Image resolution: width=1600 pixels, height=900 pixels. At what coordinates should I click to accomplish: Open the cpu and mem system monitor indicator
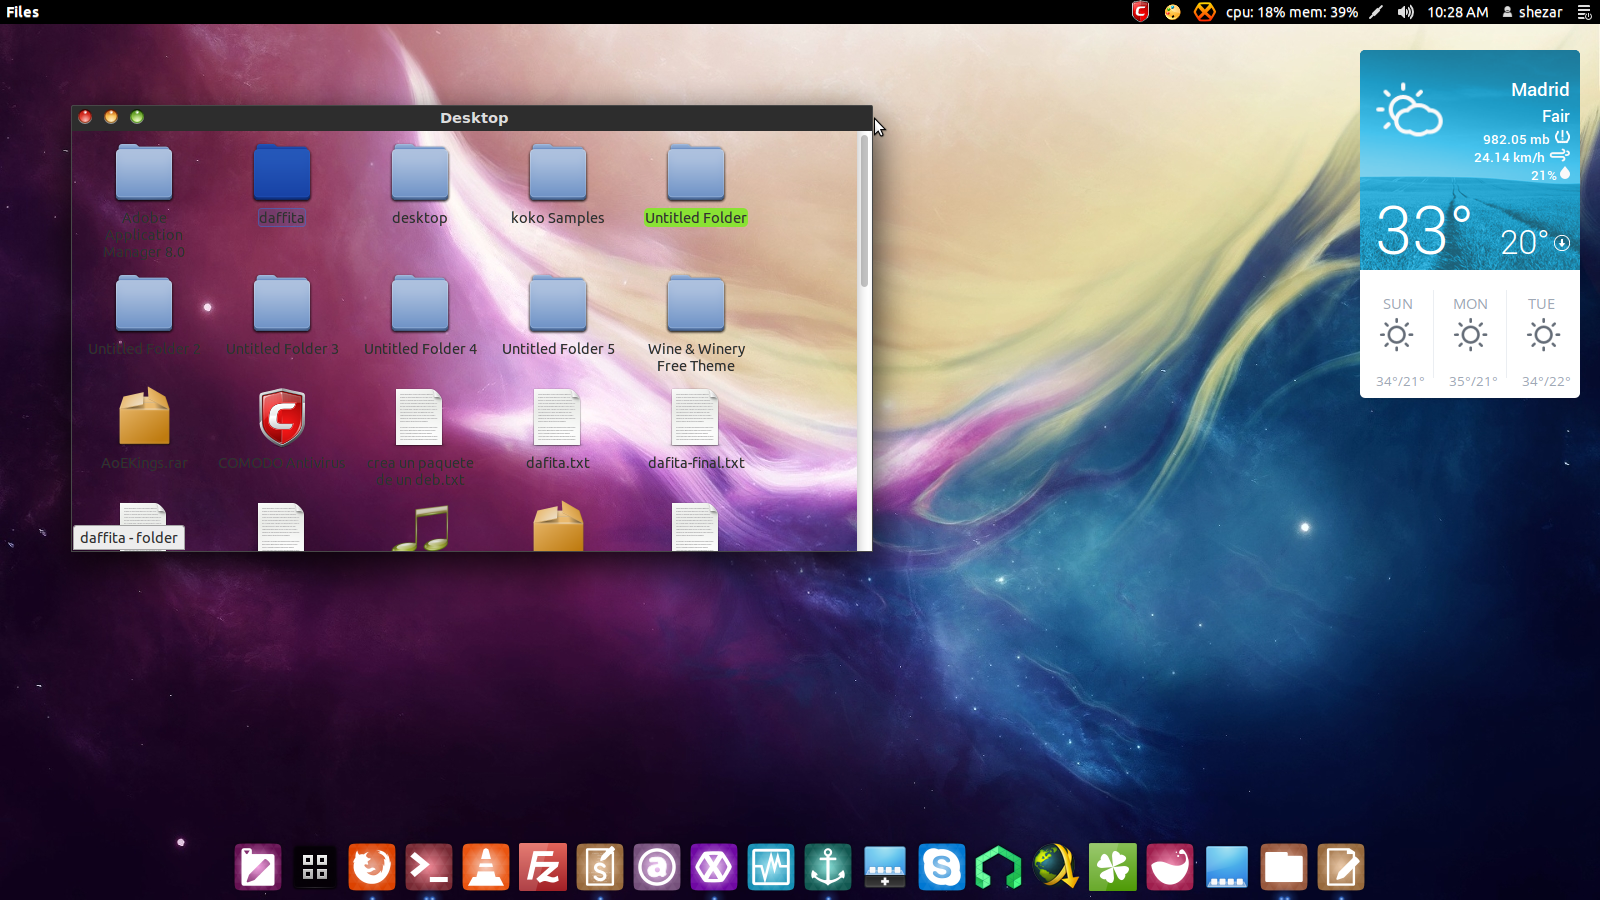(1292, 12)
